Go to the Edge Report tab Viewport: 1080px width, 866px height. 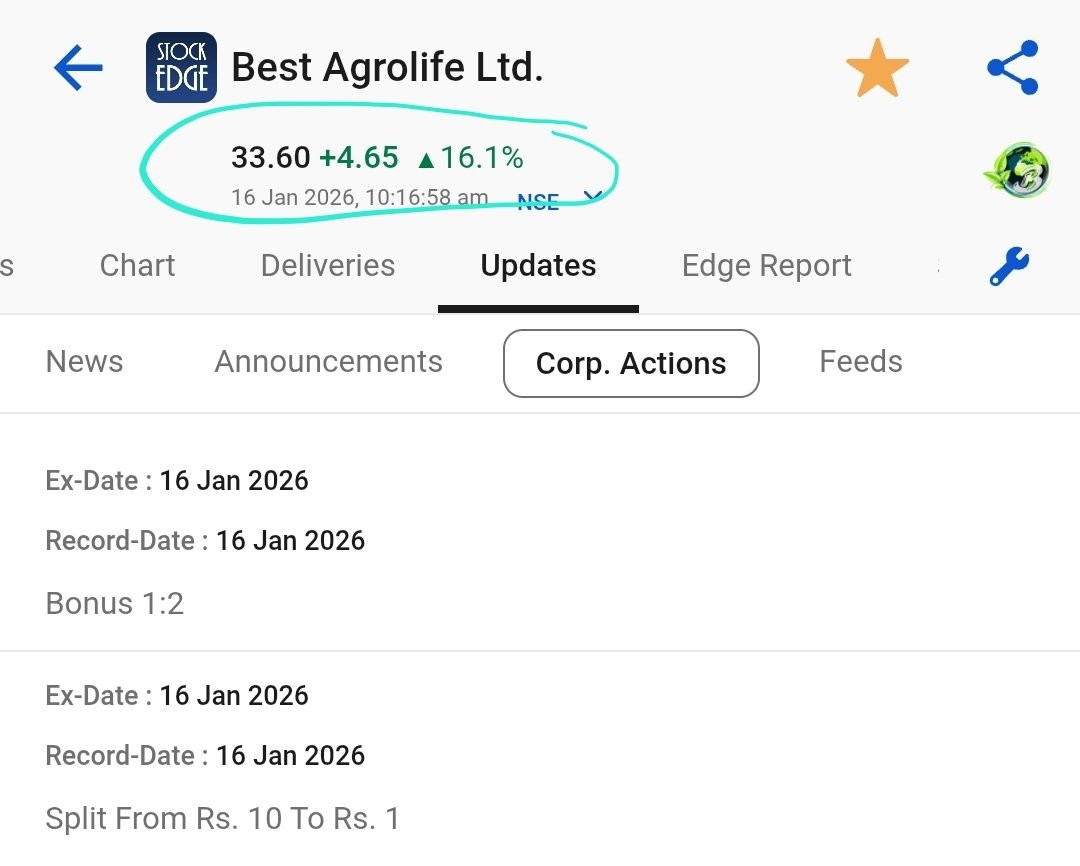[766, 266]
